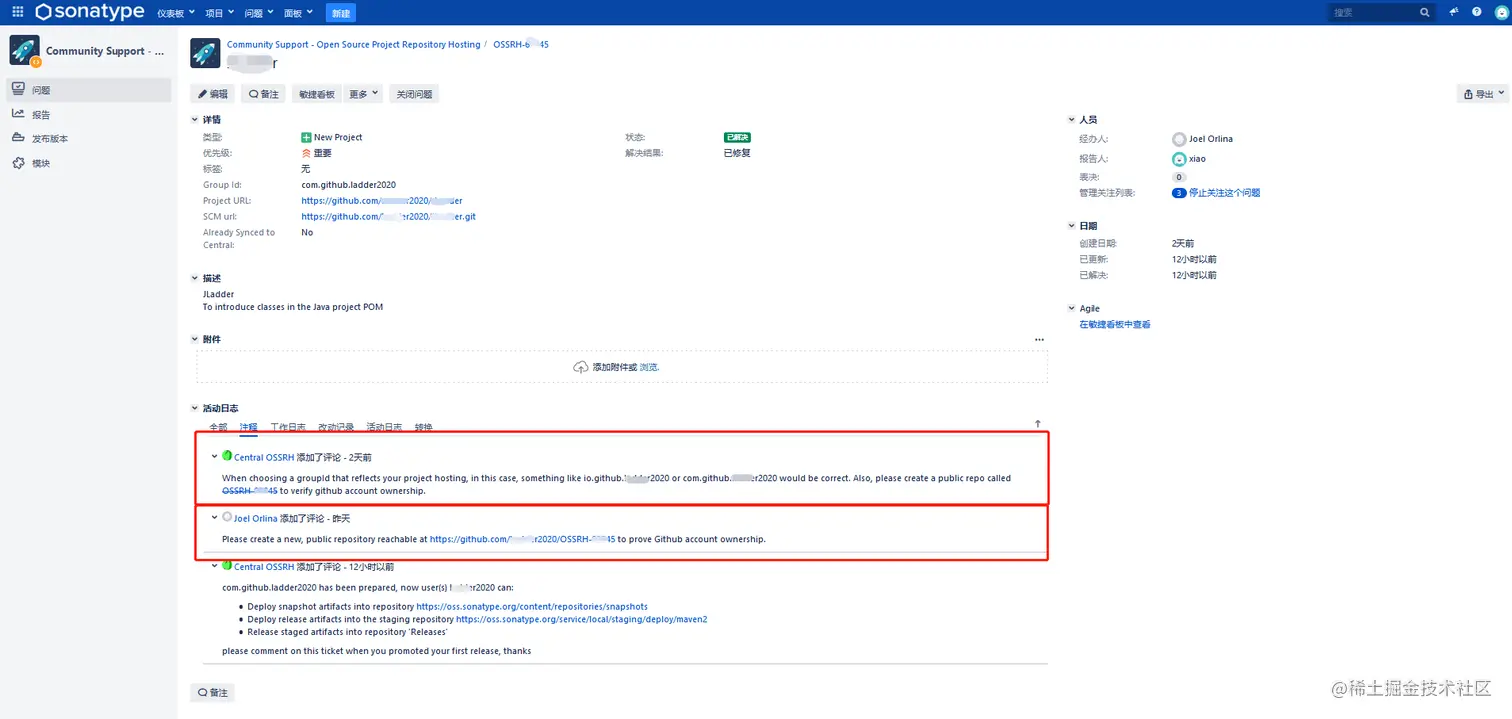Click the sort order arrow in activity log

coord(1037,424)
